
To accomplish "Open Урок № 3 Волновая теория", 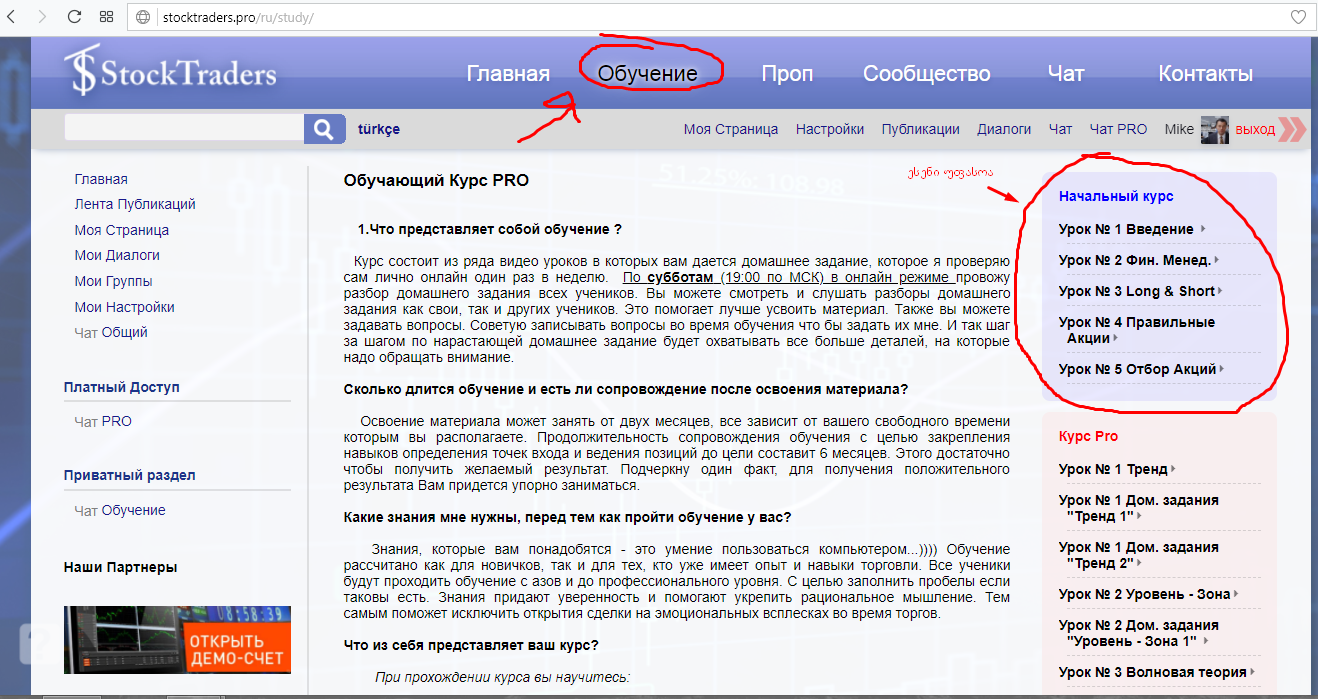I will coord(1152,672).
